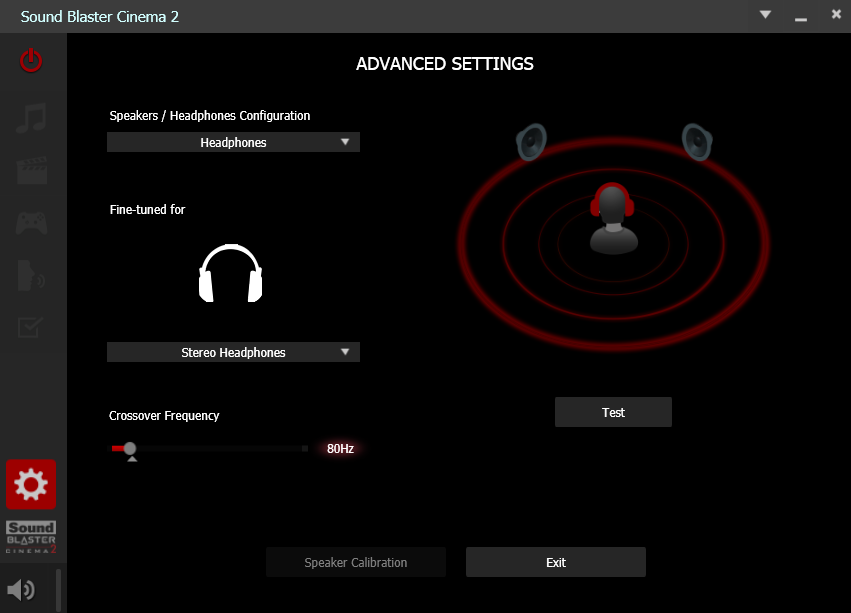851x613 pixels.
Task: Mute using the volume speaker icon
Action: point(21,590)
